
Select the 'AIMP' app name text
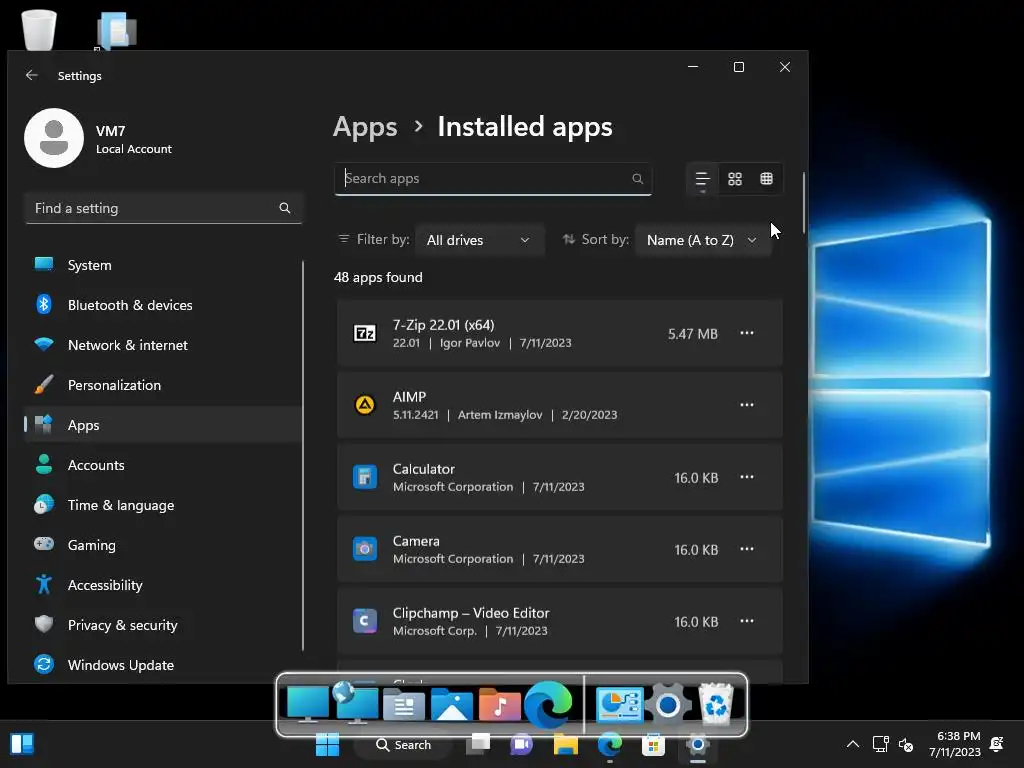409,397
